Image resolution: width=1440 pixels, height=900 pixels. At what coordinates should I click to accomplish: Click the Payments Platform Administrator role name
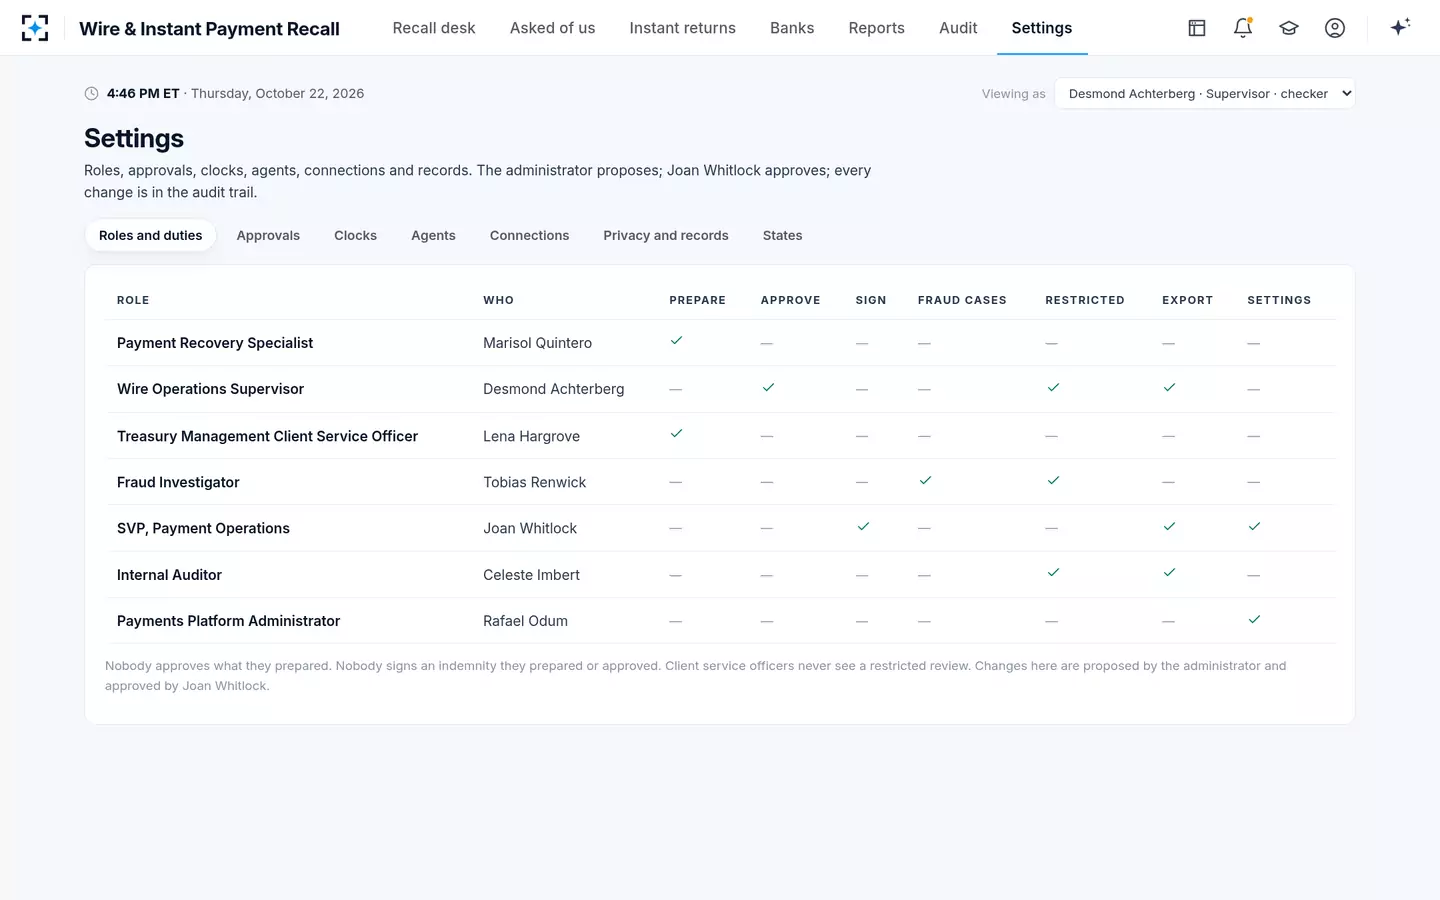(228, 621)
